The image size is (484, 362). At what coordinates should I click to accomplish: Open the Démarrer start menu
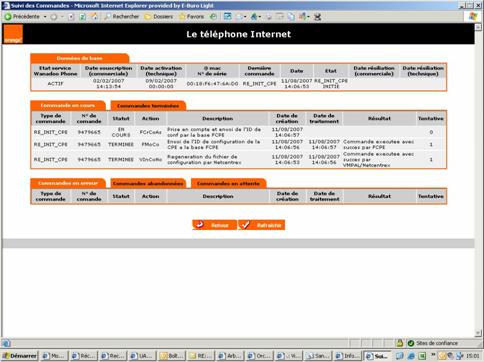click(x=20, y=356)
